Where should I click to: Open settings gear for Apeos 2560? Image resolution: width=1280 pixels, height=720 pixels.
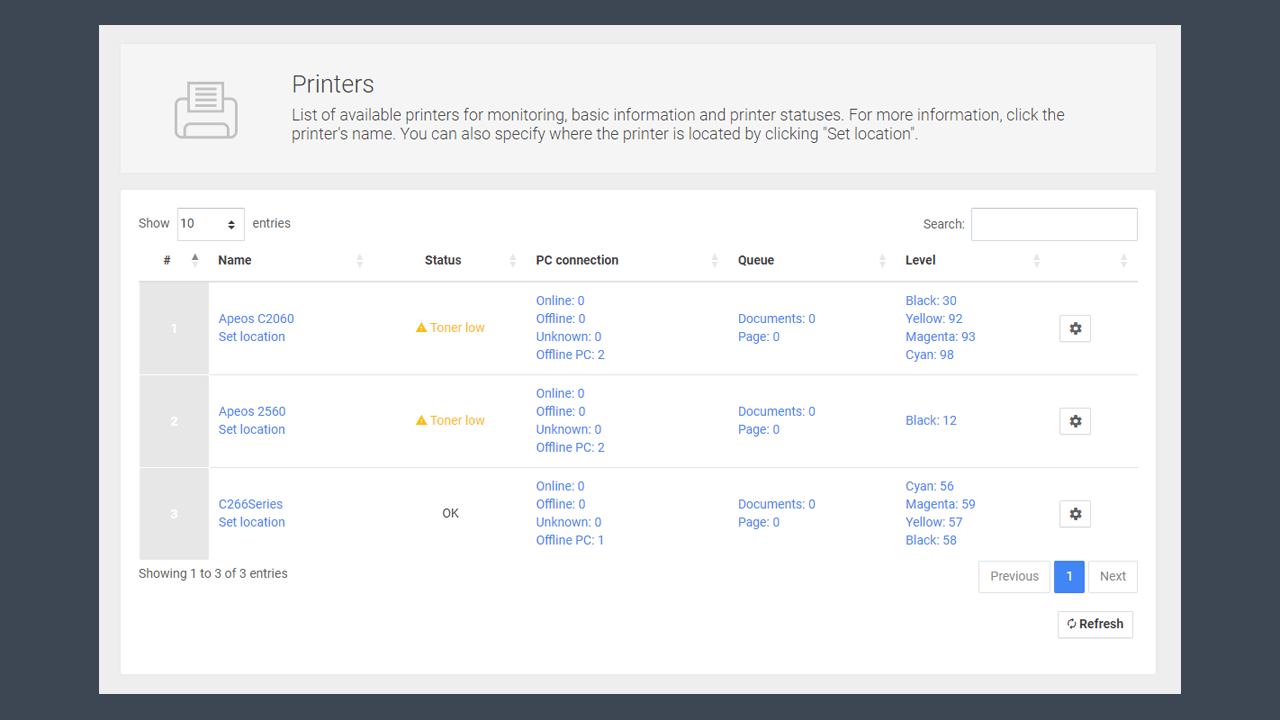point(1075,421)
